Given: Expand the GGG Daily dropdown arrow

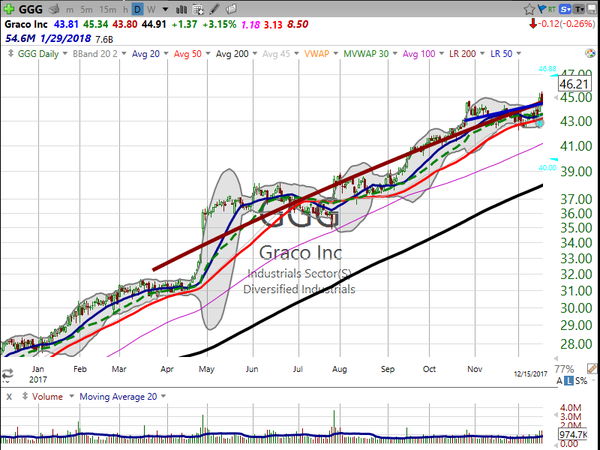Looking at the screenshot, I should (65, 54).
